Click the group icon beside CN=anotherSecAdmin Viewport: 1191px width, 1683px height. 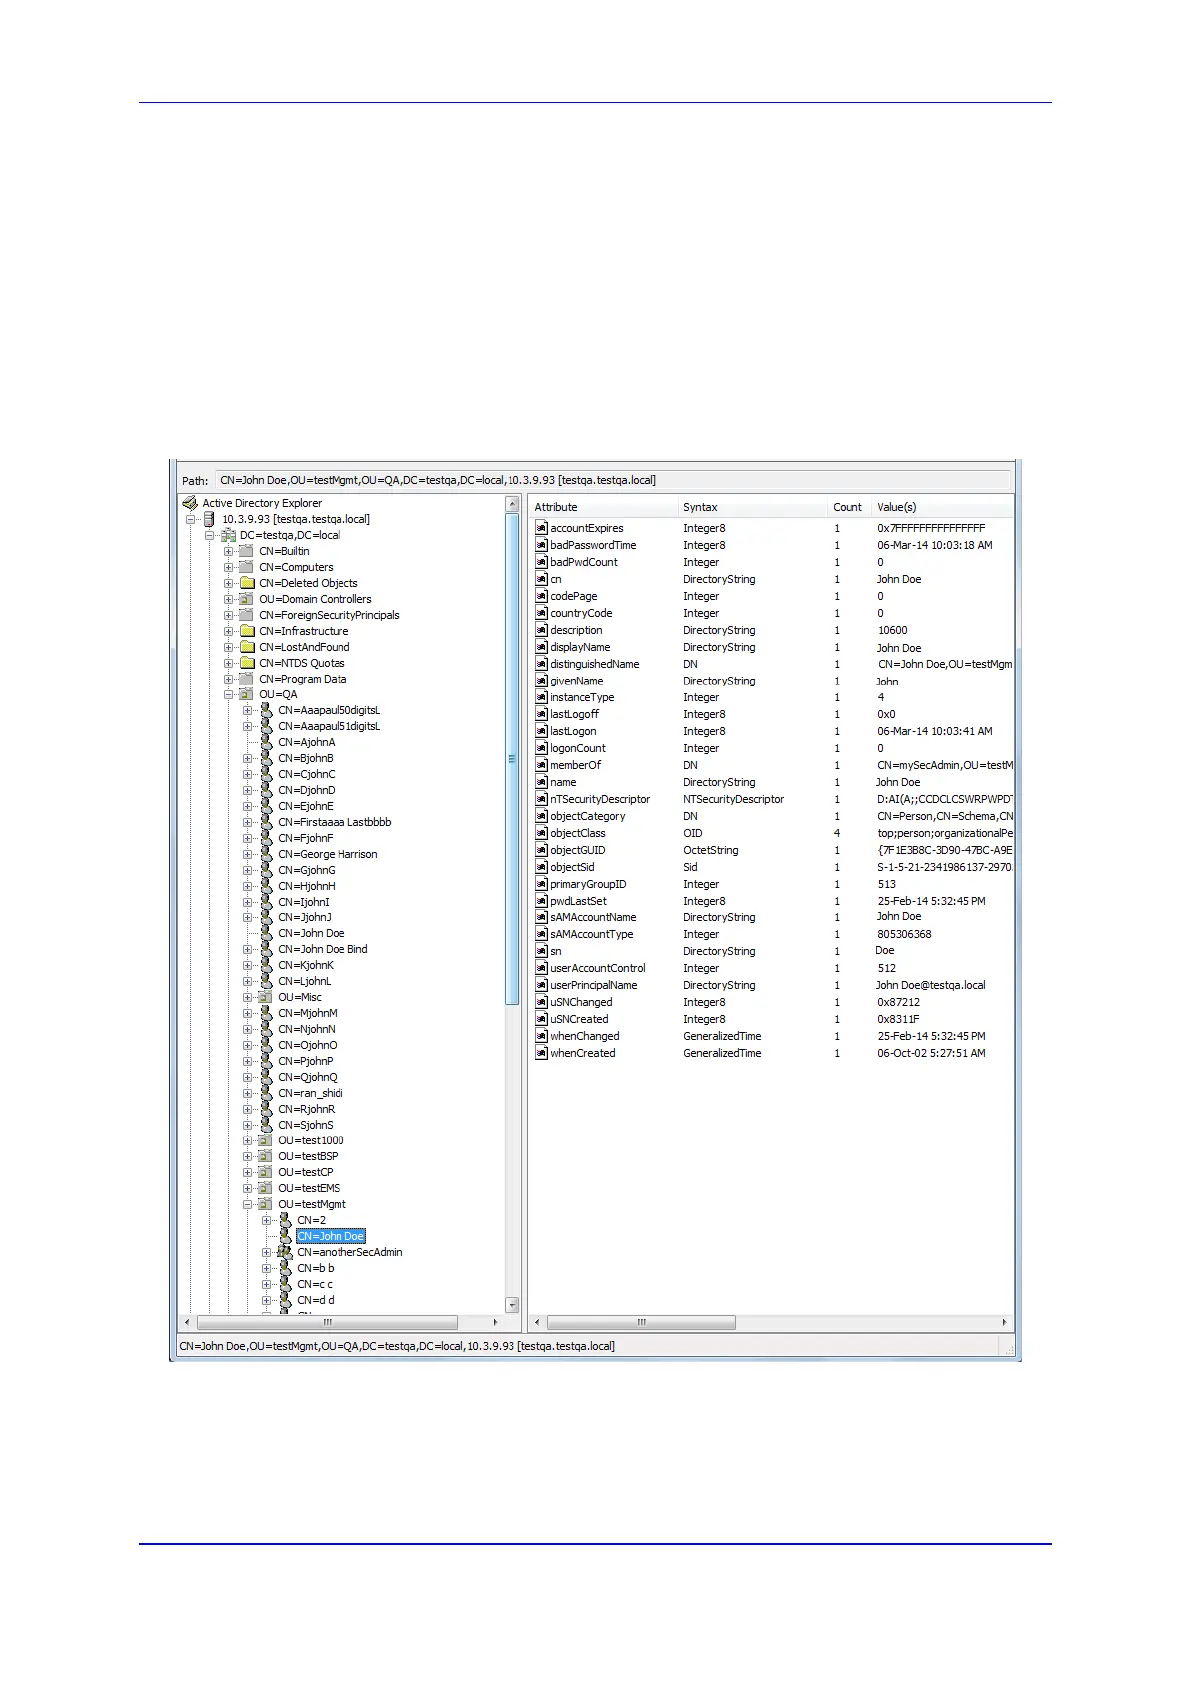point(285,1252)
